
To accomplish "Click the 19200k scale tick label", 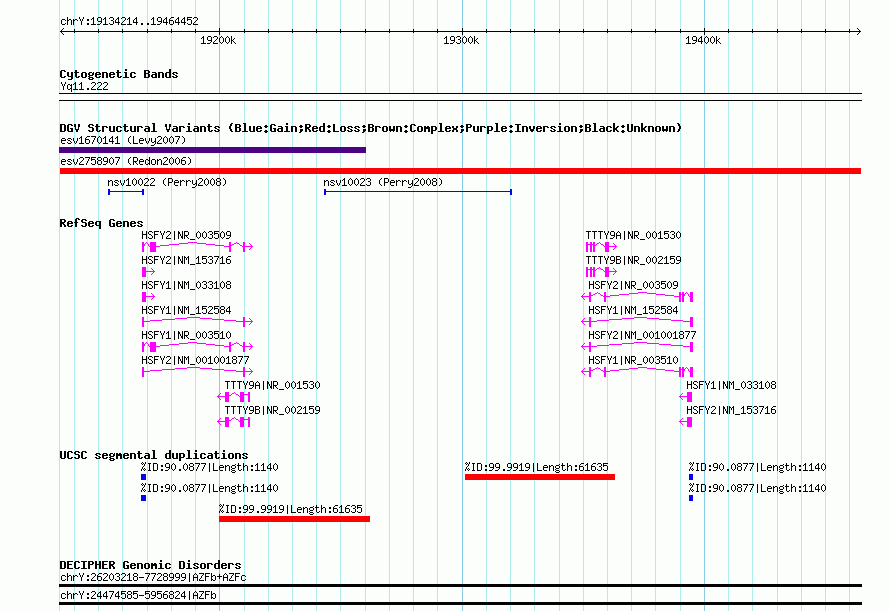I will pos(218,40).
